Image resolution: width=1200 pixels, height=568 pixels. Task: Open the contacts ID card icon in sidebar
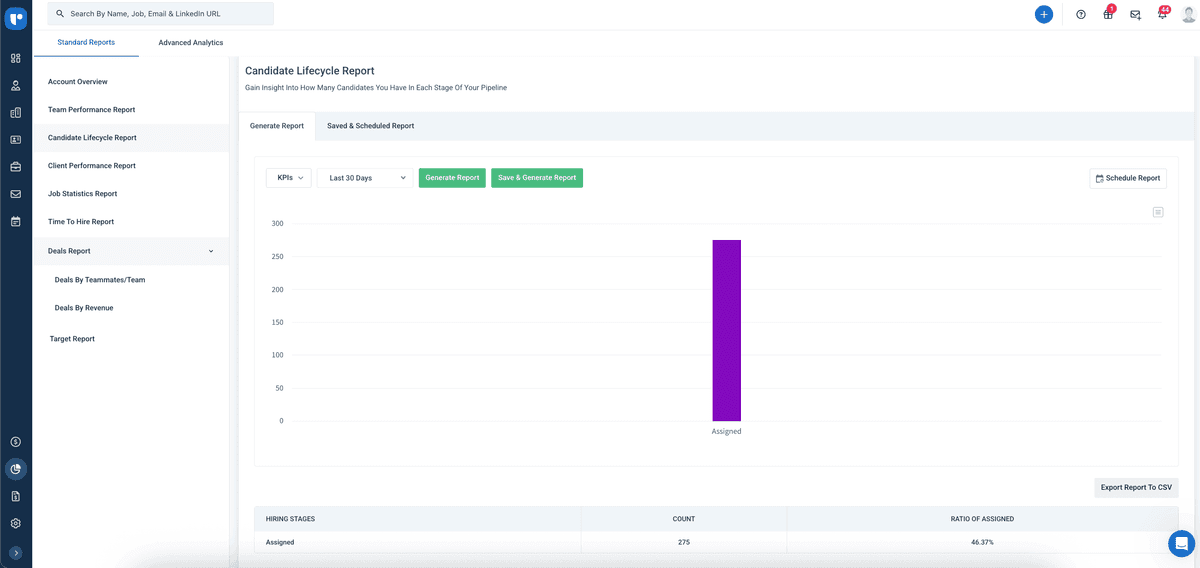(x=16, y=139)
